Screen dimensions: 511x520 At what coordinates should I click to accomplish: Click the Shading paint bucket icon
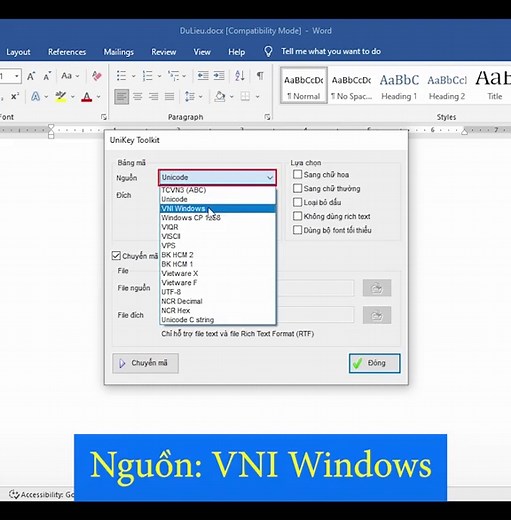tap(220, 97)
